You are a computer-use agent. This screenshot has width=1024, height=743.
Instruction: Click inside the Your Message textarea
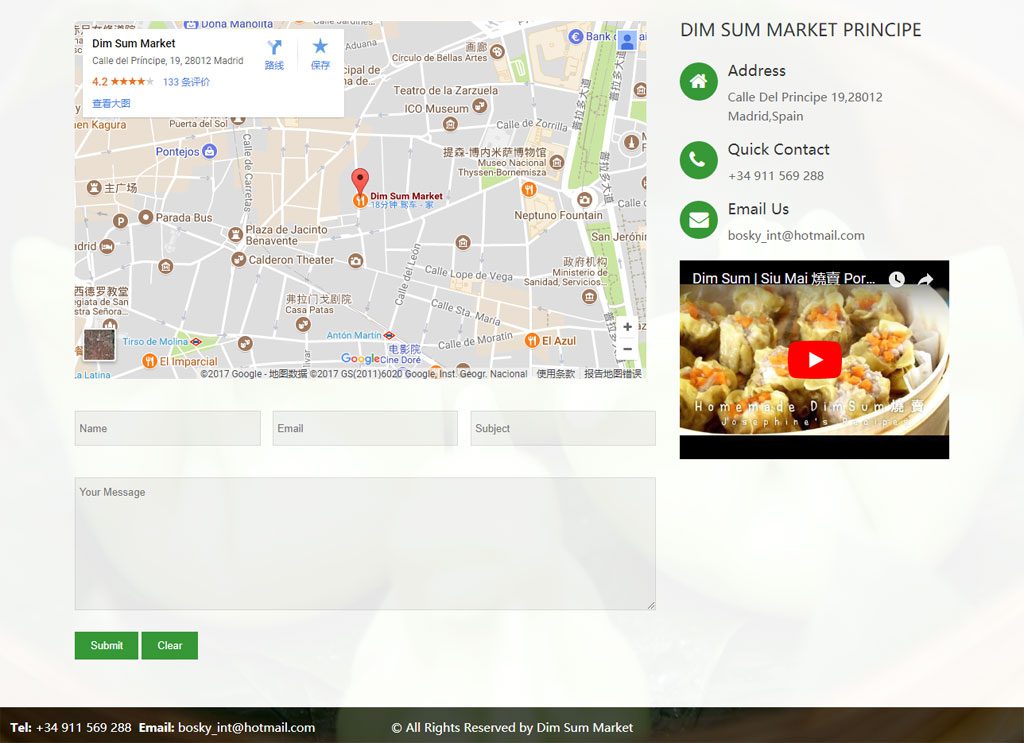[365, 544]
